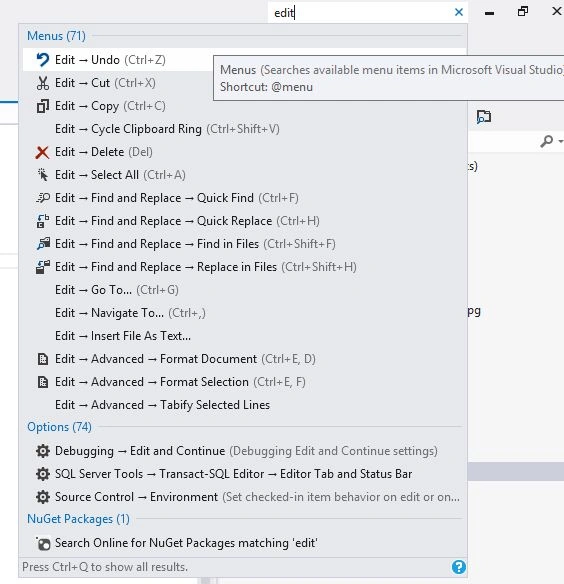Click the Format Document icon

click(42, 359)
